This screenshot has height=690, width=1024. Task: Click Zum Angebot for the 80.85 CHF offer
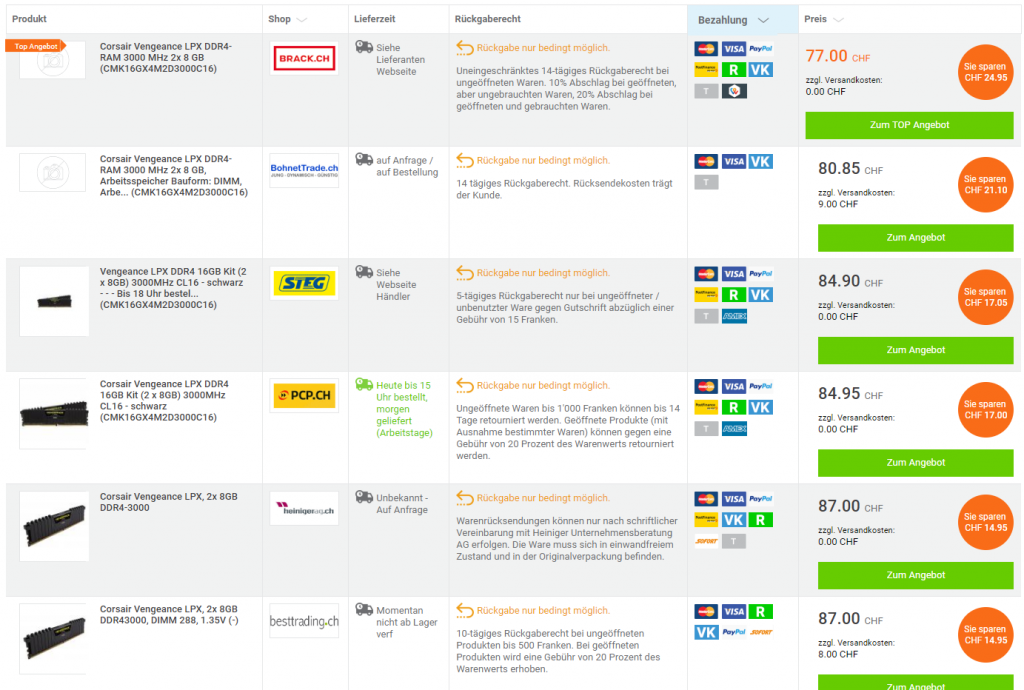tap(916, 238)
